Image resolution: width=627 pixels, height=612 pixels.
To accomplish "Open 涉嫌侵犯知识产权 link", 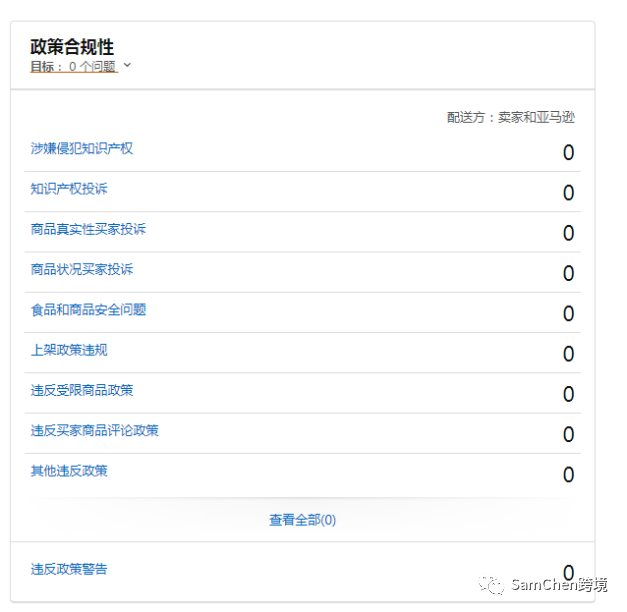I will pyautogui.click(x=82, y=148).
